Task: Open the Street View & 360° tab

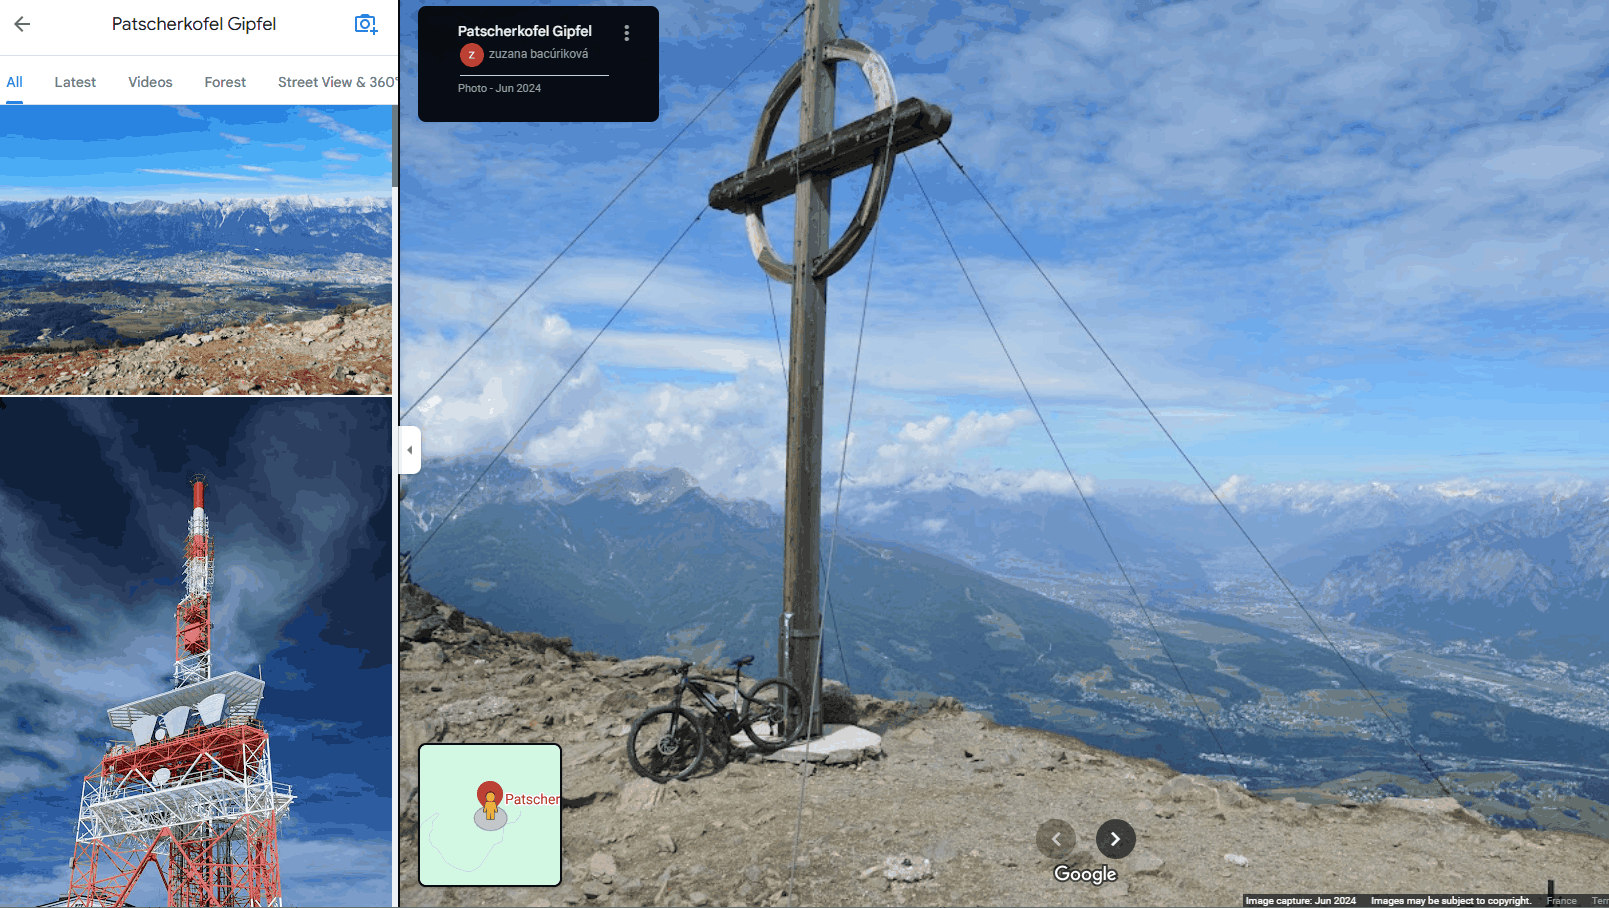Action: [x=338, y=82]
